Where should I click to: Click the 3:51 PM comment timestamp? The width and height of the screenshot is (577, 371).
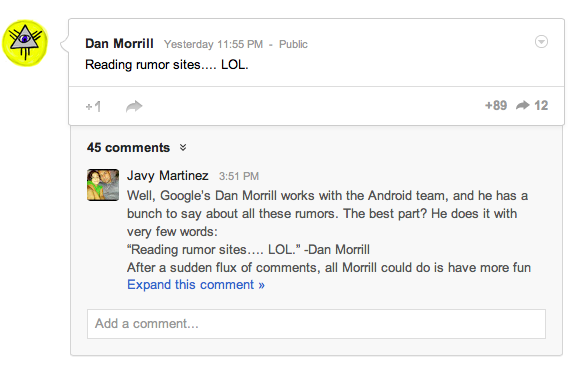tap(239, 176)
